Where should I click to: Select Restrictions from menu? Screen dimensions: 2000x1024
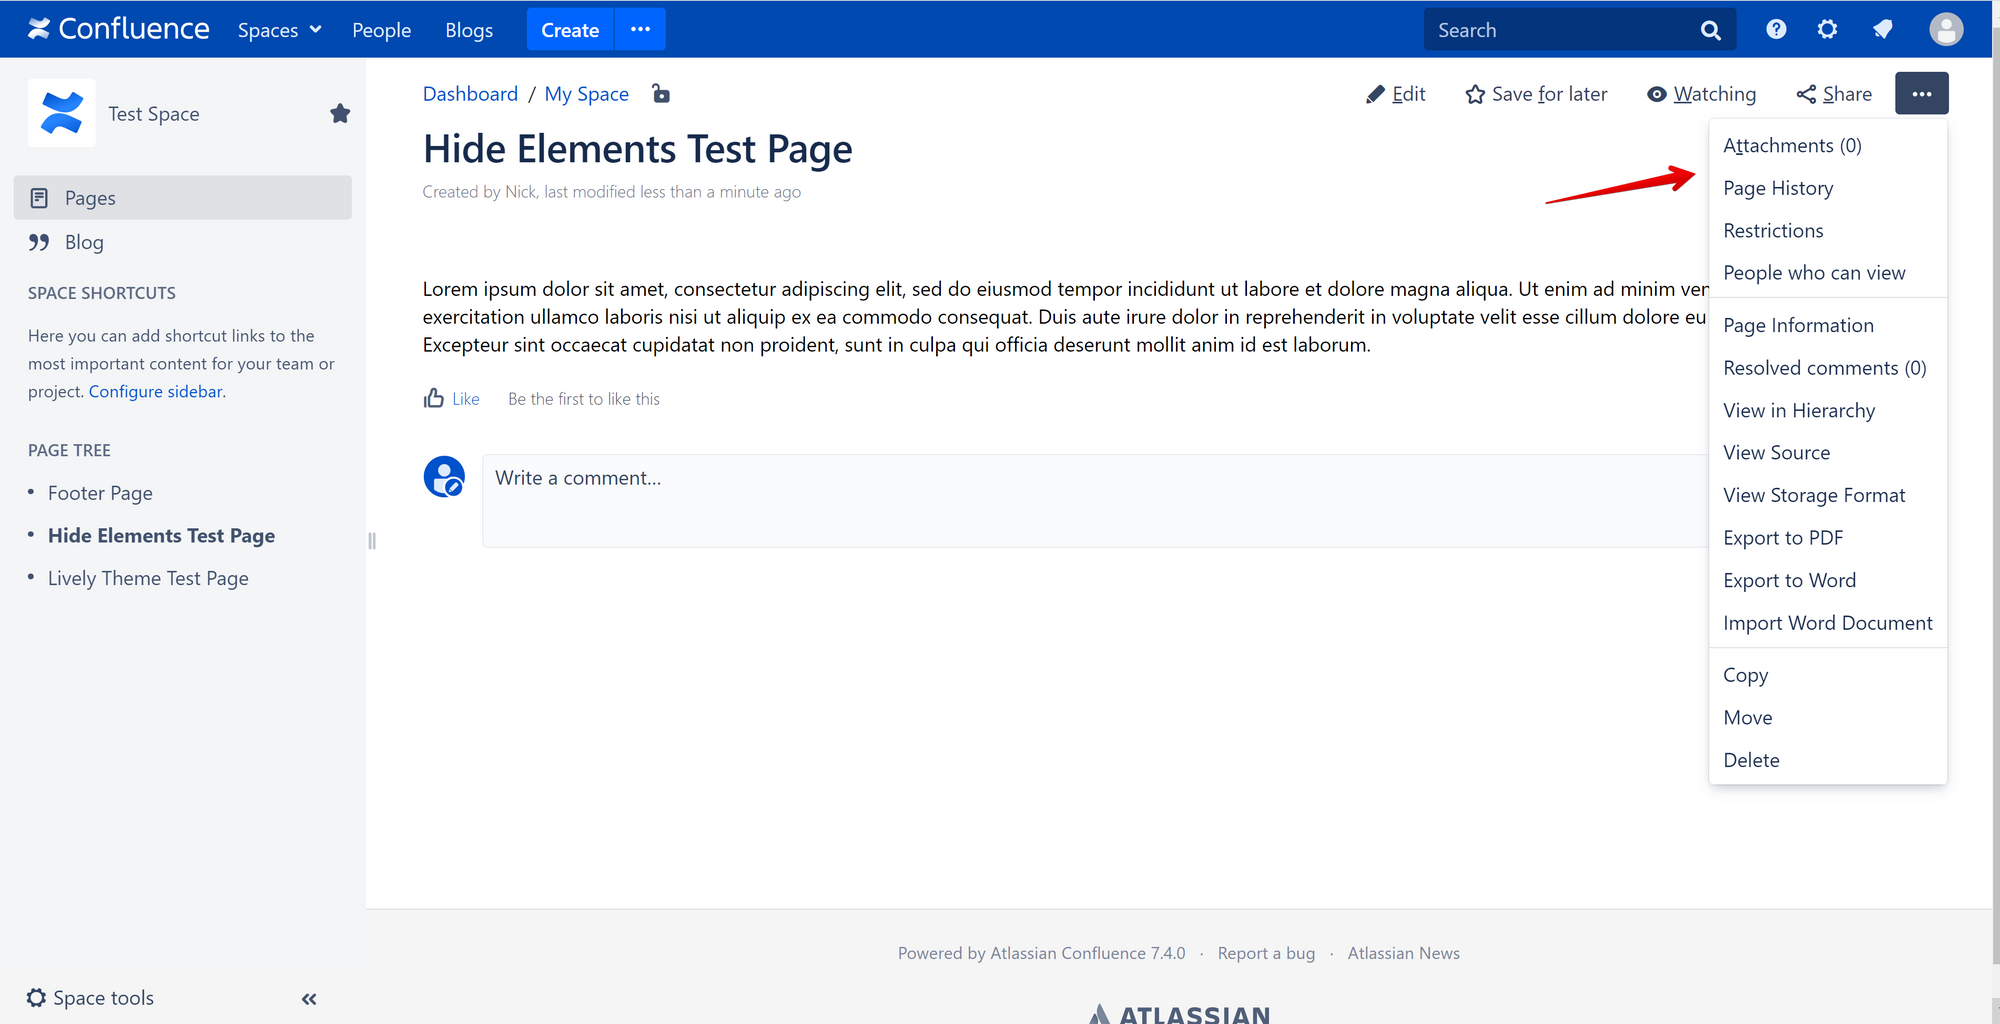pyautogui.click(x=1827, y=231)
